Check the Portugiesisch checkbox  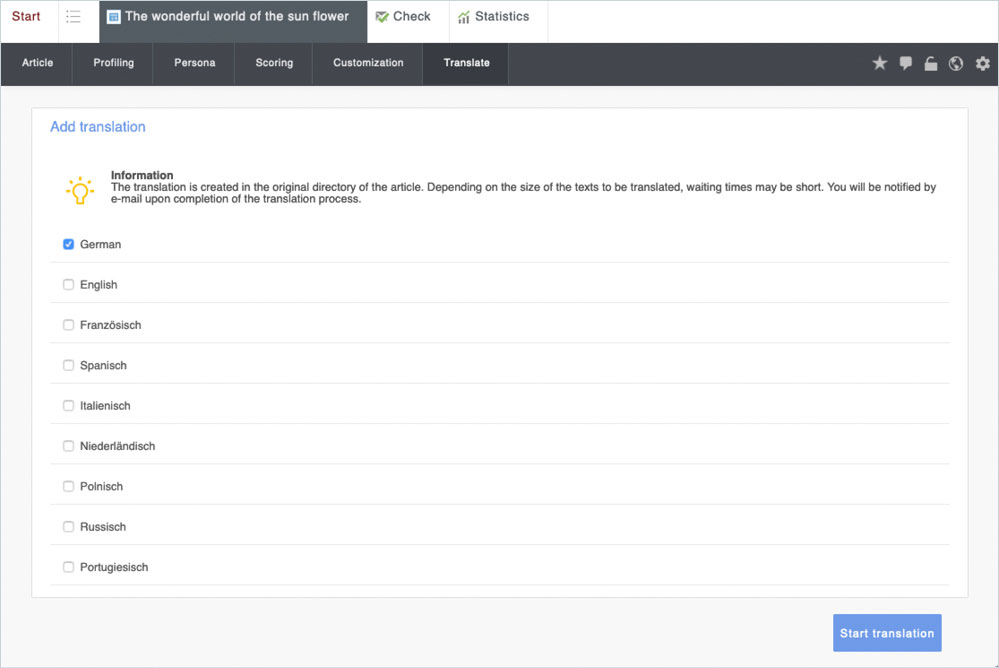68,567
